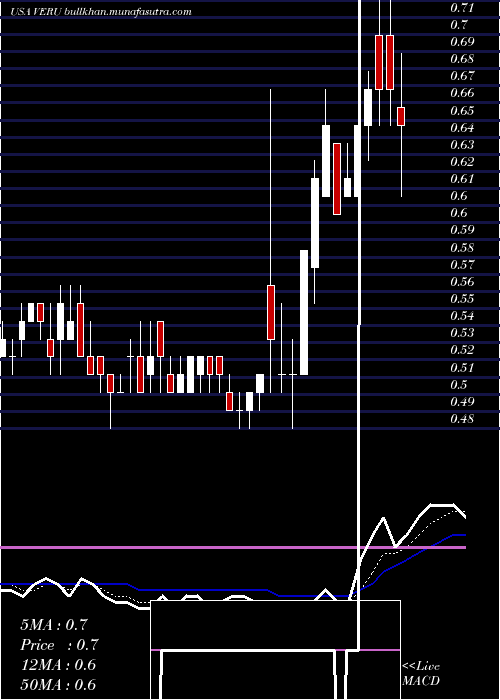Click the 0.54 price axis label

click(462, 316)
